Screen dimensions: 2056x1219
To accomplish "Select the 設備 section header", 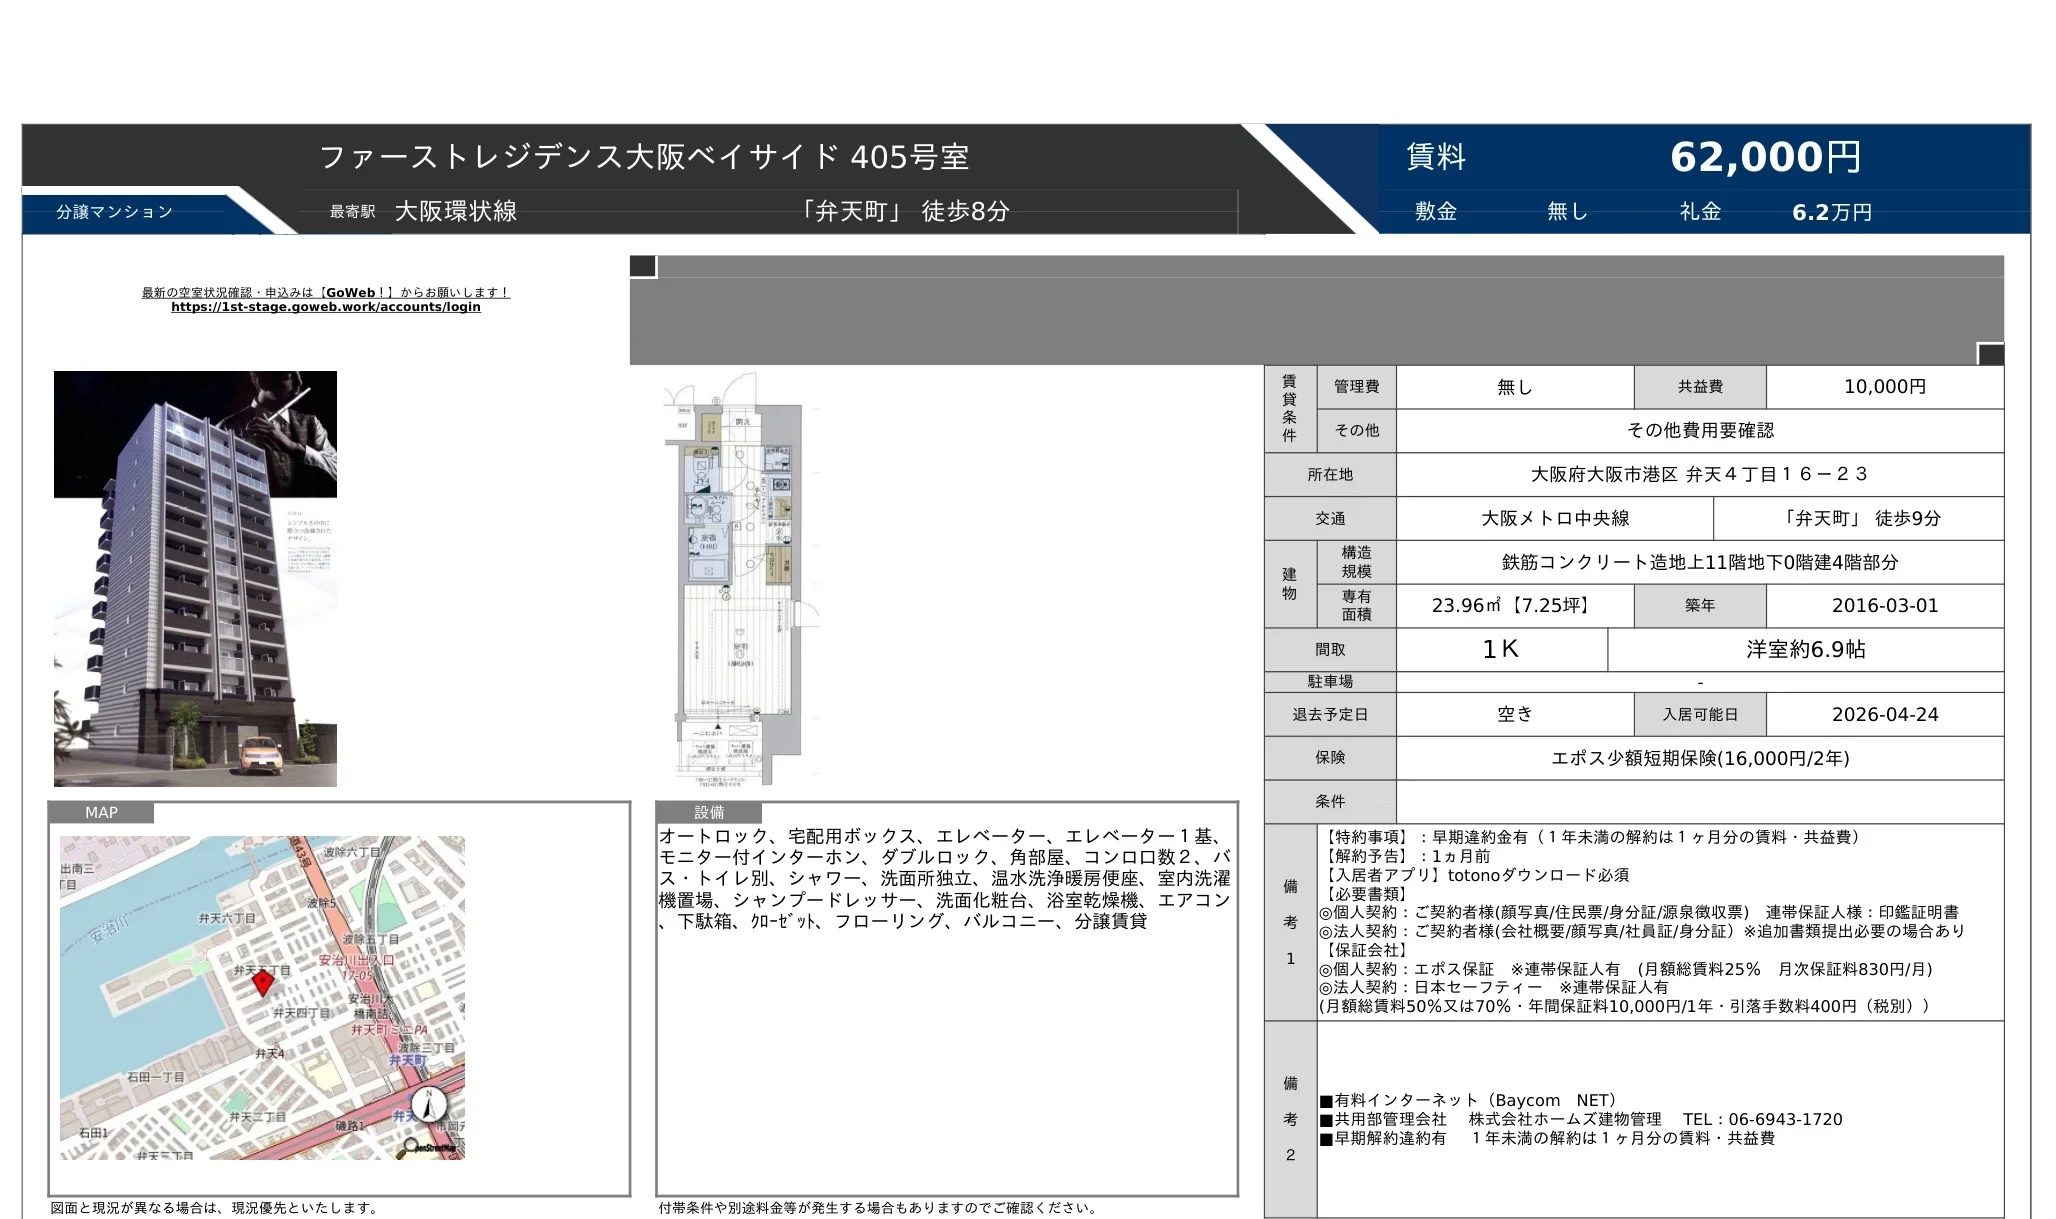I will [x=706, y=813].
